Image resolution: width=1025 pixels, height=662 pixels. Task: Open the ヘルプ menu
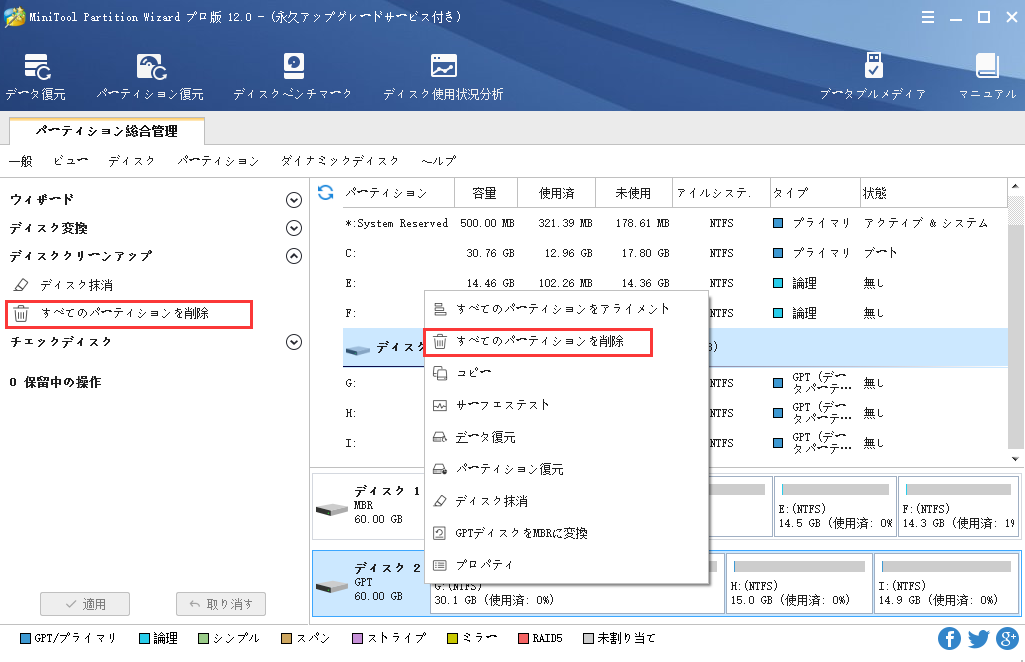pos(439,161)
